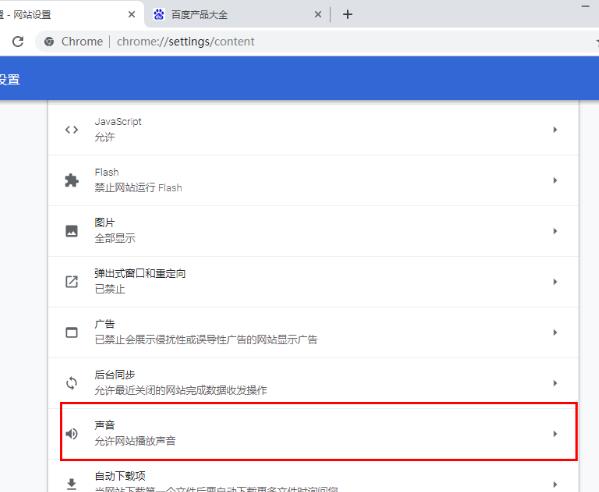599x492 pixels.
Task: Click the 图片 image icon
Action: (x=71, y=231)
